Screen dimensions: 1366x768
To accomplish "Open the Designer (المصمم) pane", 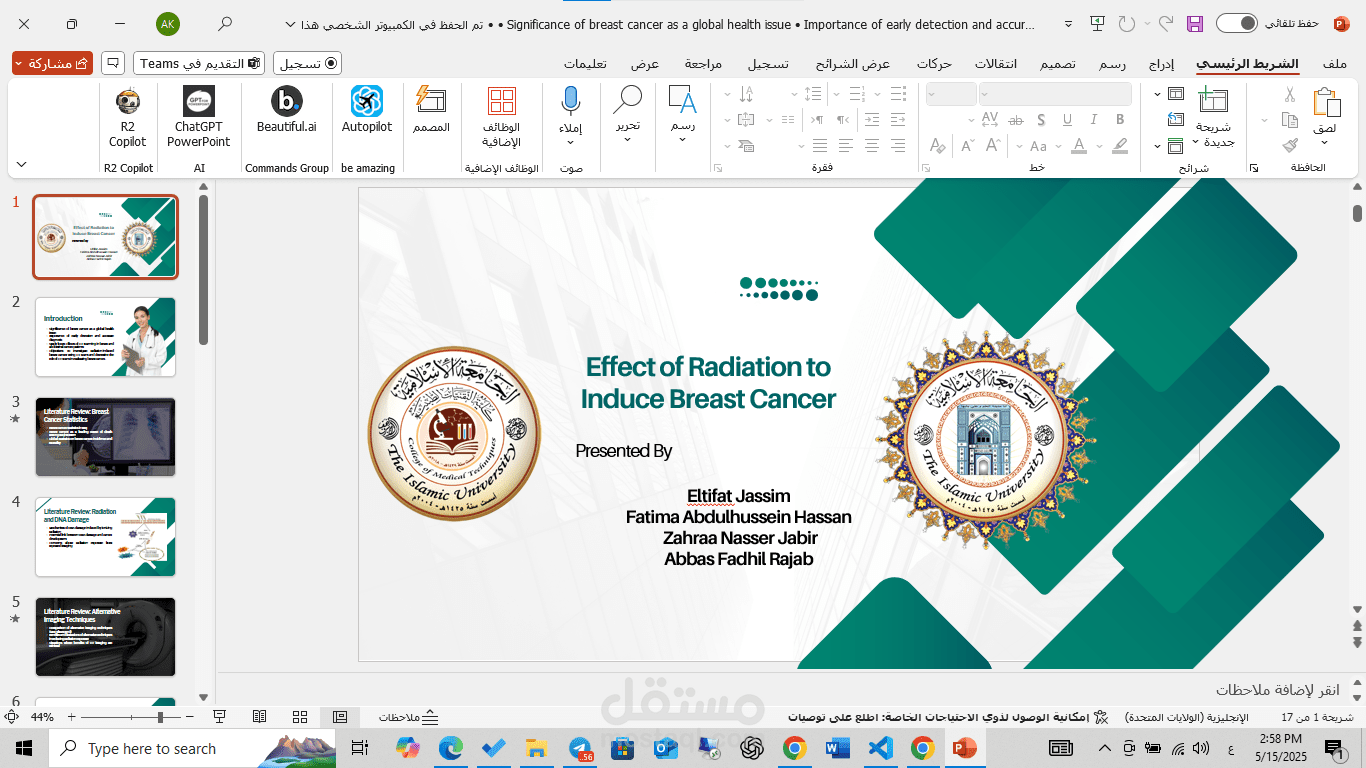I will (431, 111).
